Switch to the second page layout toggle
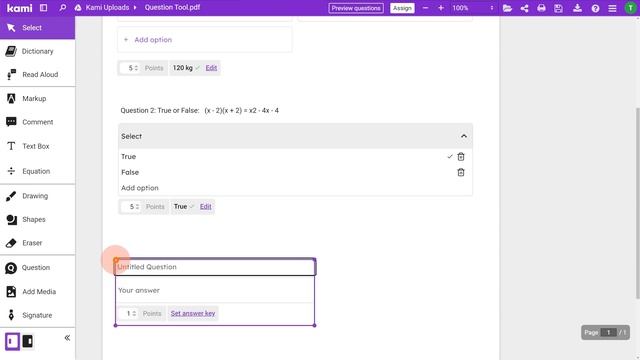The image size is (640, 360). coord(28,341)
